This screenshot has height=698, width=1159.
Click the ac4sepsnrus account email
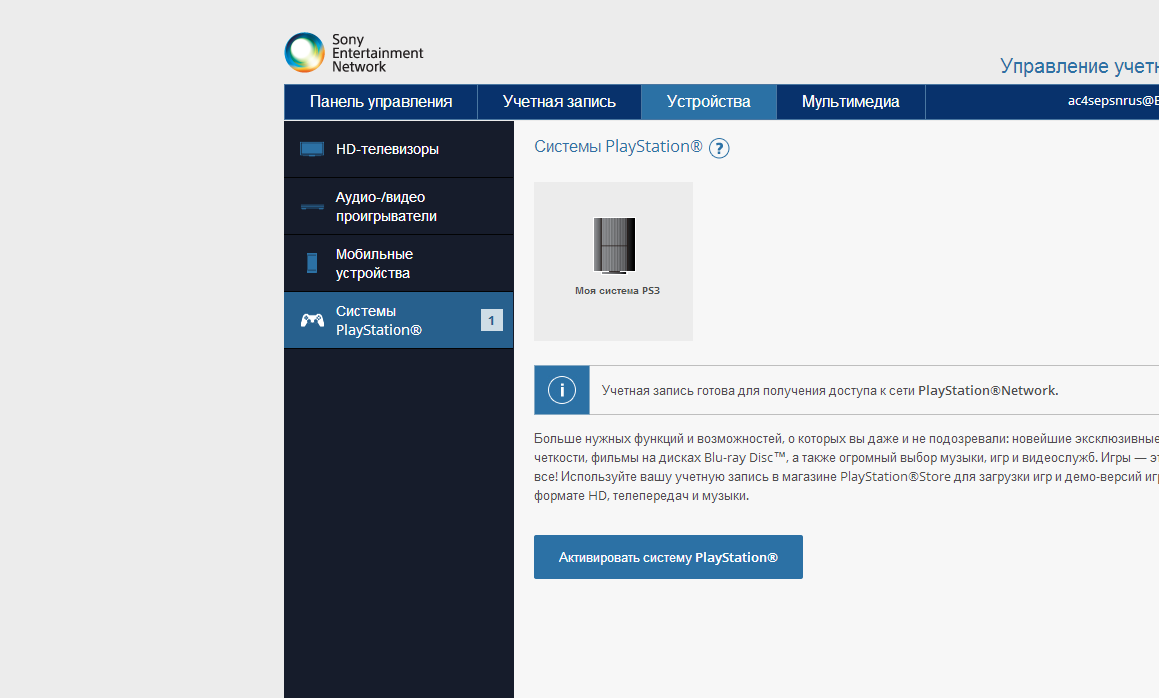(1112, 101)
